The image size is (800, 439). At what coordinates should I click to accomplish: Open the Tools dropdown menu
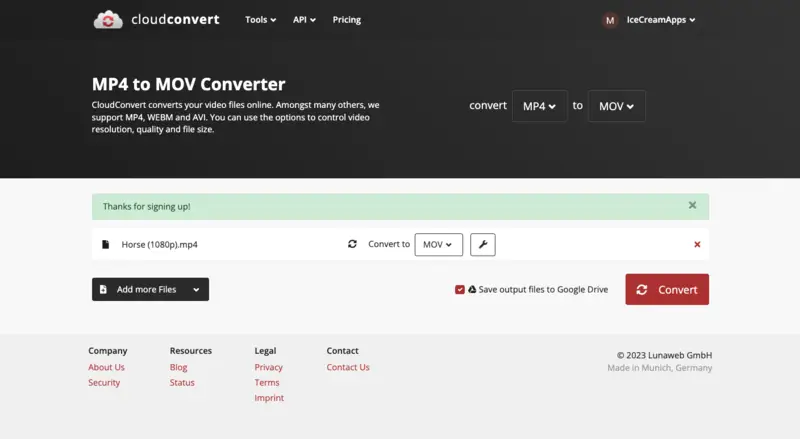pos(260,20)
